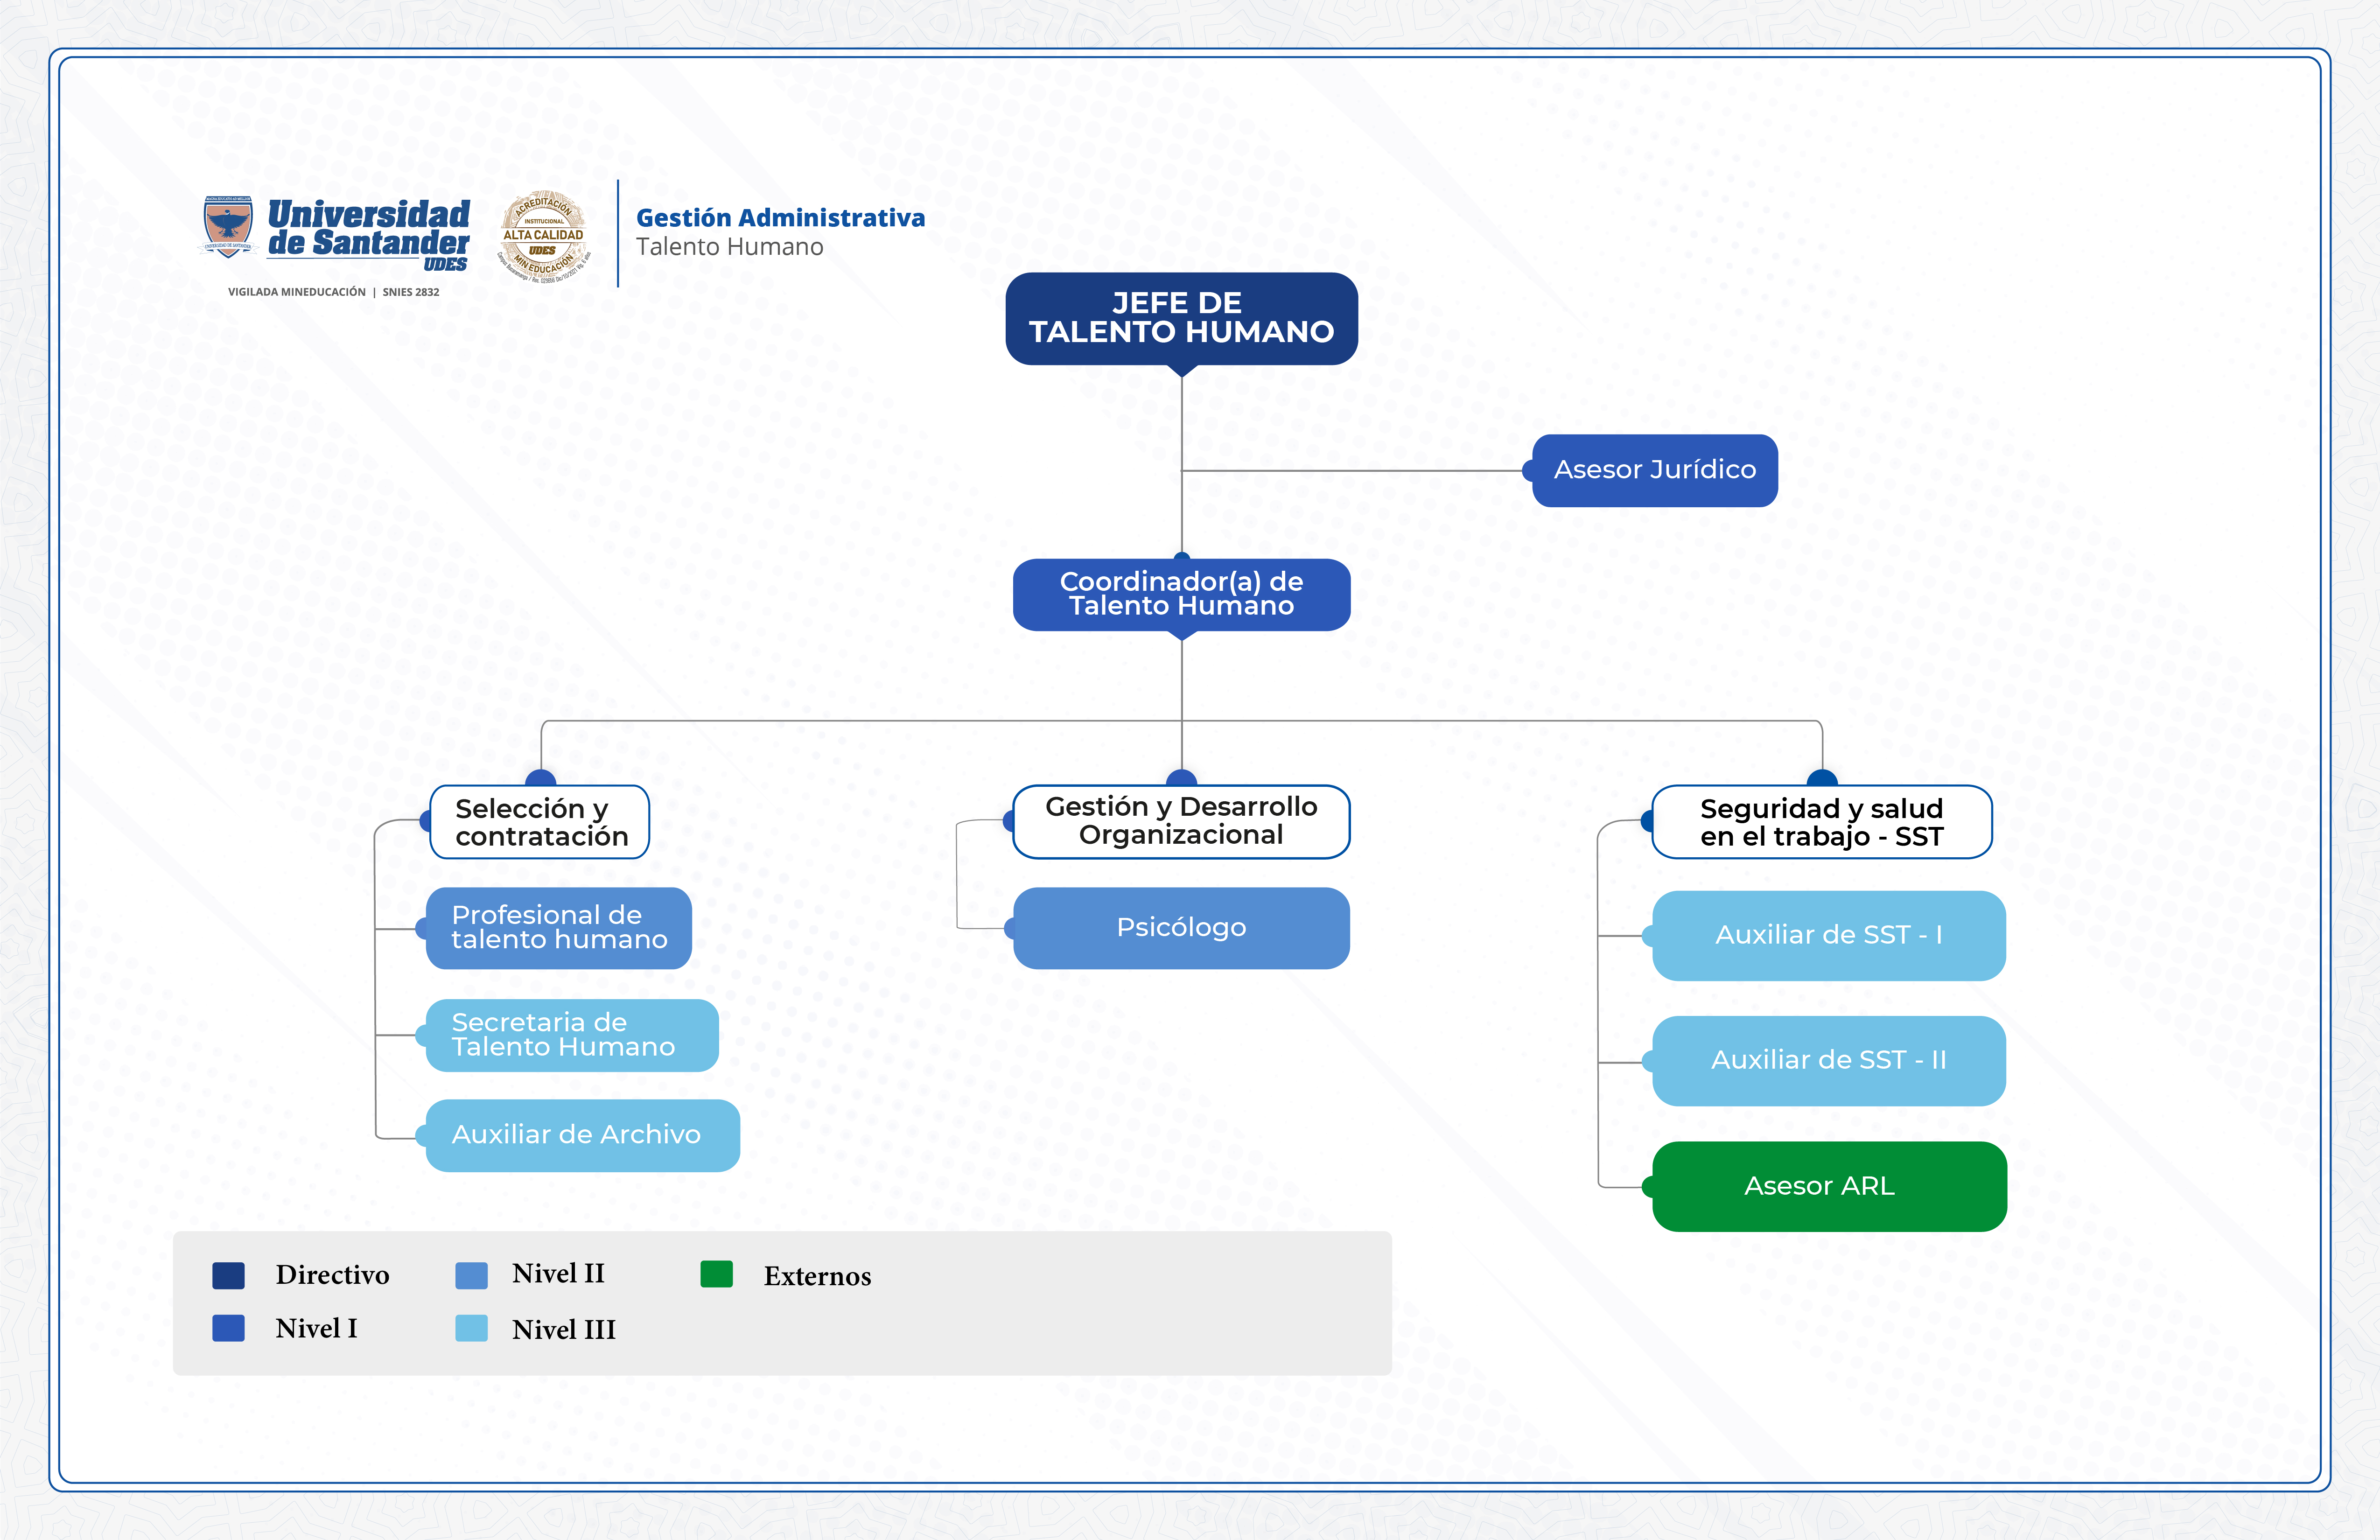2380x1540 pixels.
Task: Select the Psicólogo node
Action: [1181, 928]
